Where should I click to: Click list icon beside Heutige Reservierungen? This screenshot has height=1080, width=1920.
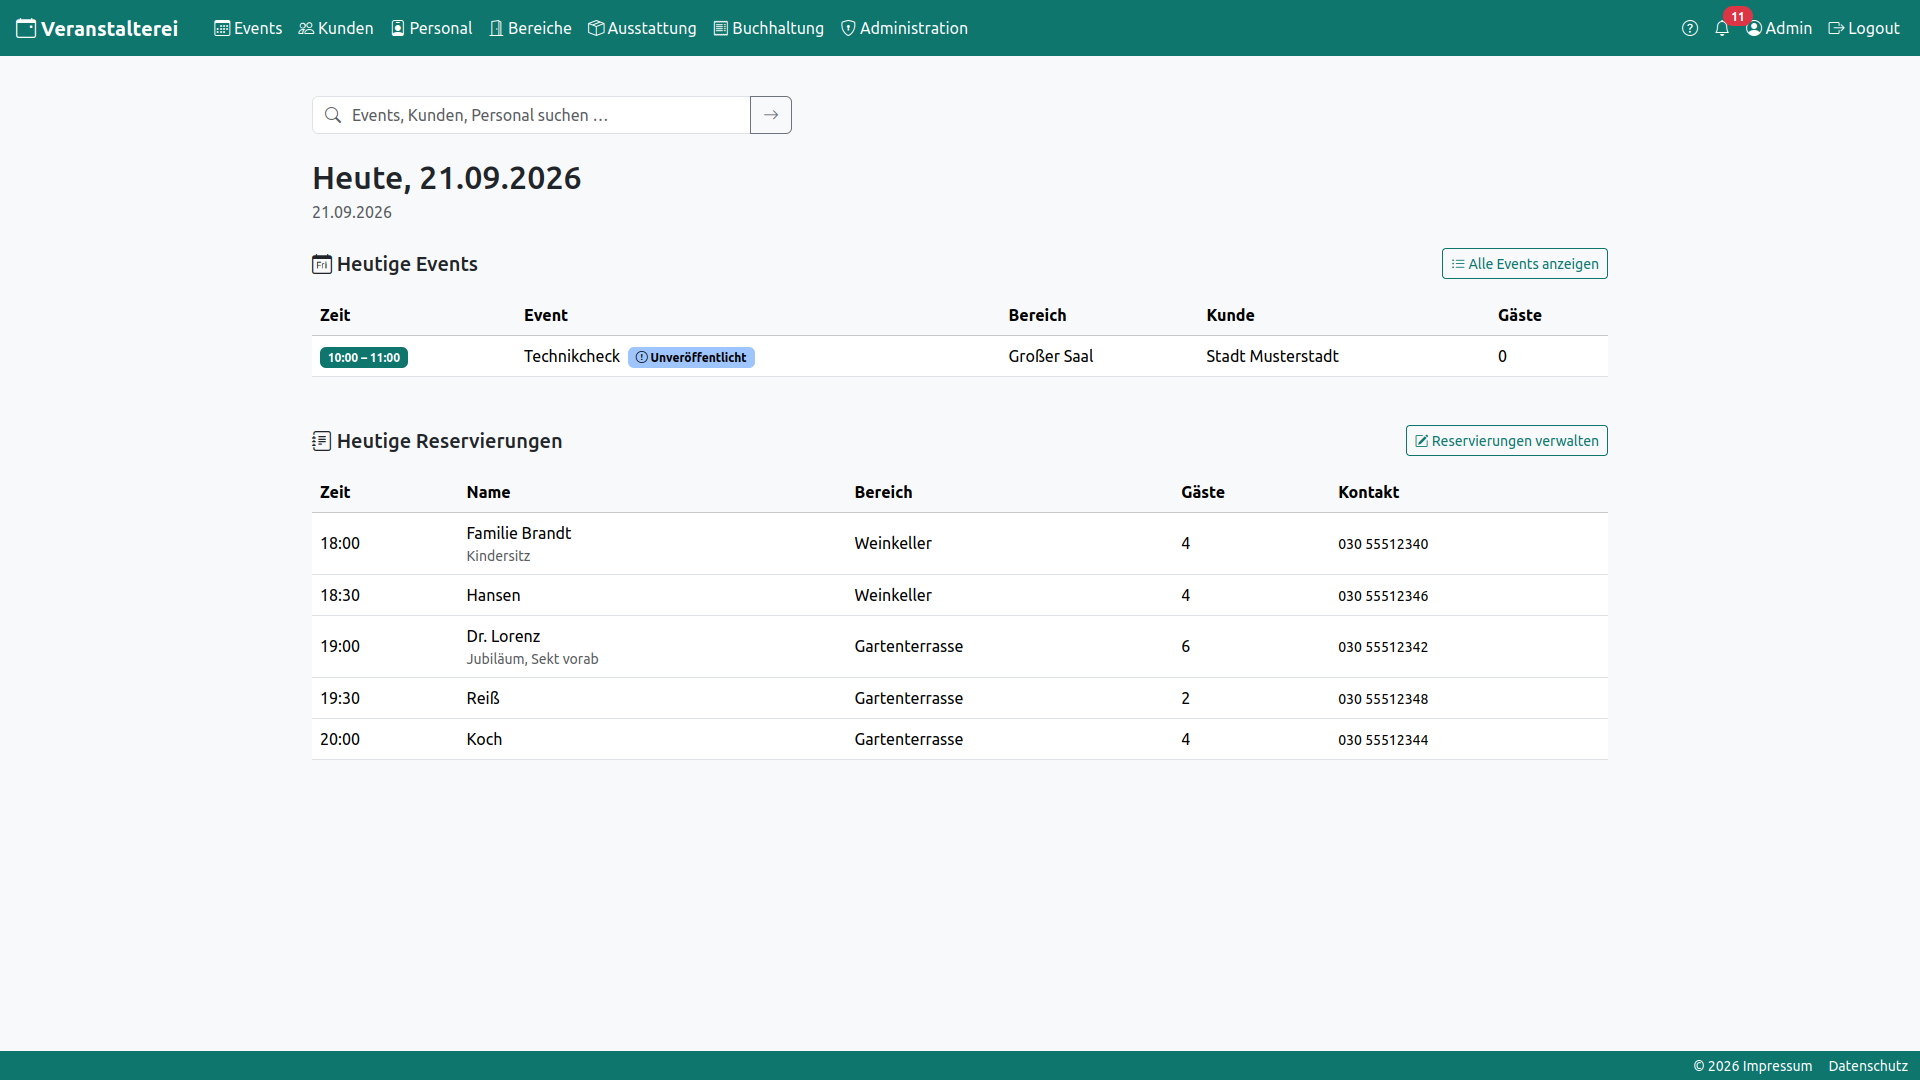click(x=322, y=441)
